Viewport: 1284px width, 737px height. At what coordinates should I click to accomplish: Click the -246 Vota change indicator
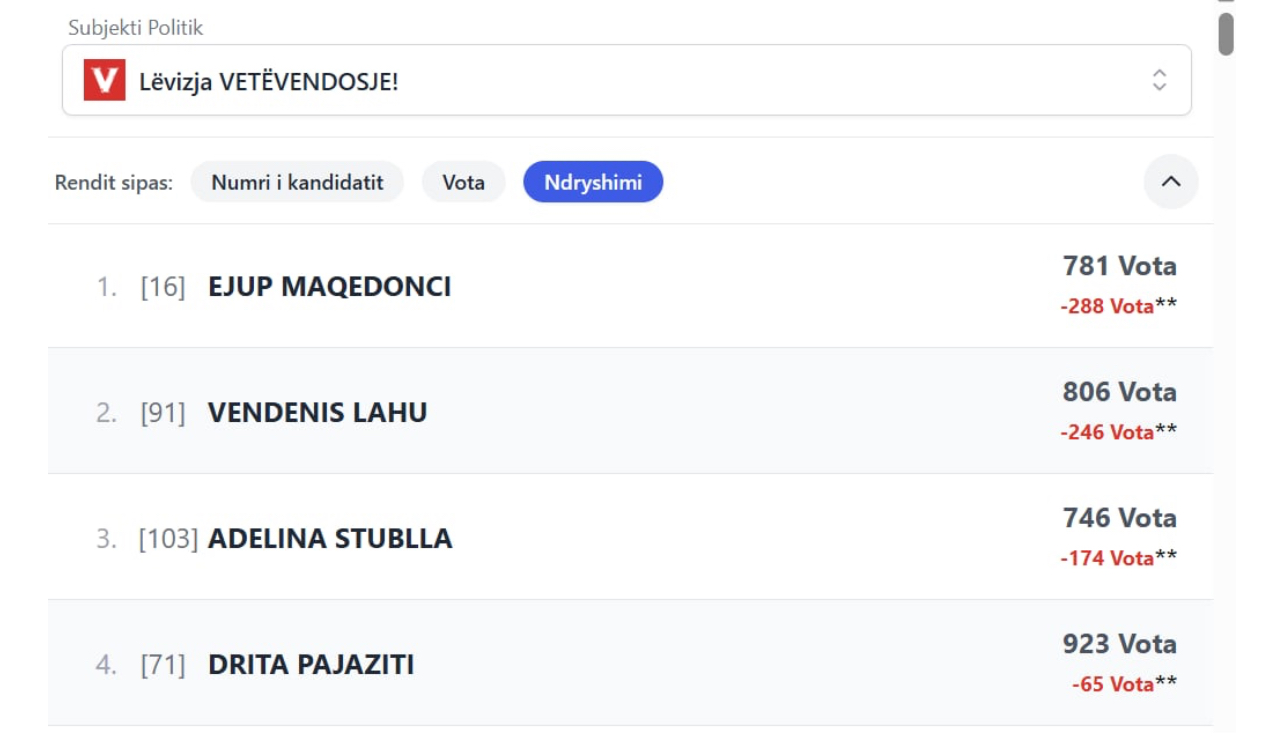[x=1107, y=432]
